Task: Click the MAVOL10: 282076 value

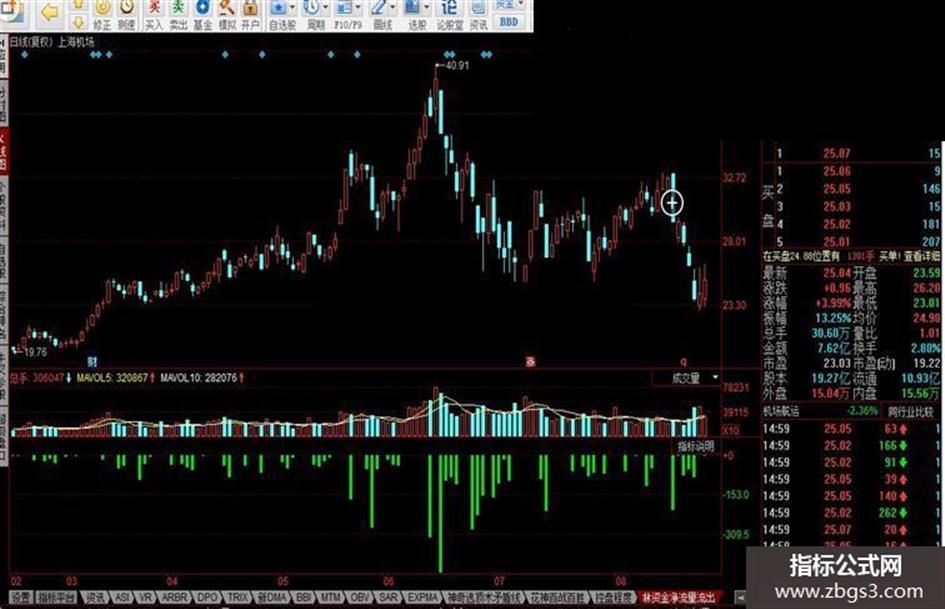Action: [x=198, y=377]
